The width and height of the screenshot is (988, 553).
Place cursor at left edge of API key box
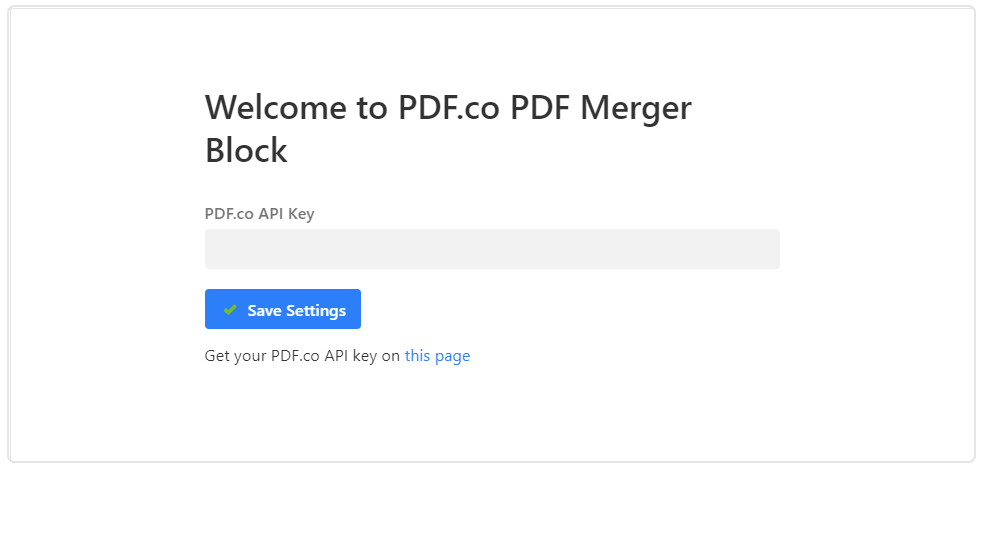[210, 249]
